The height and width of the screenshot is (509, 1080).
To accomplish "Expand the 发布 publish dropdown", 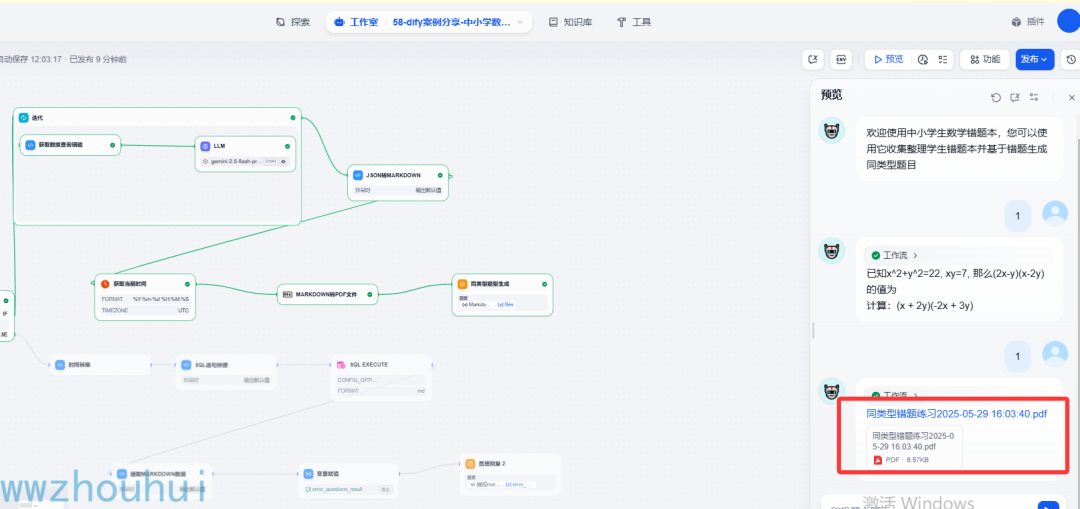I will (x=1035, y=59).
